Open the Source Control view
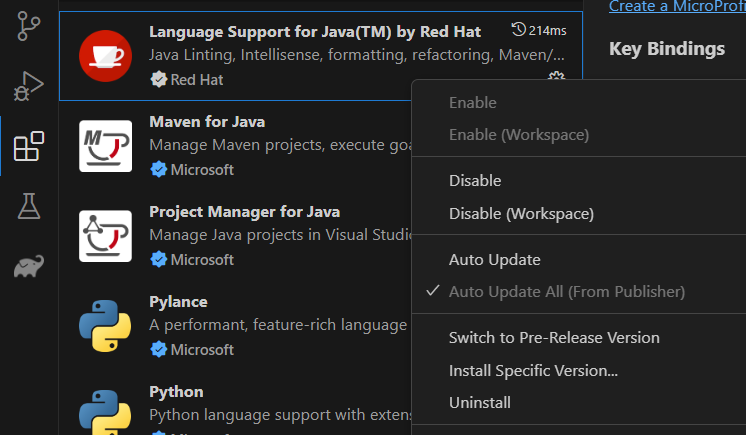This screenshot has height=435, width=746. click(x=29, y=26)
